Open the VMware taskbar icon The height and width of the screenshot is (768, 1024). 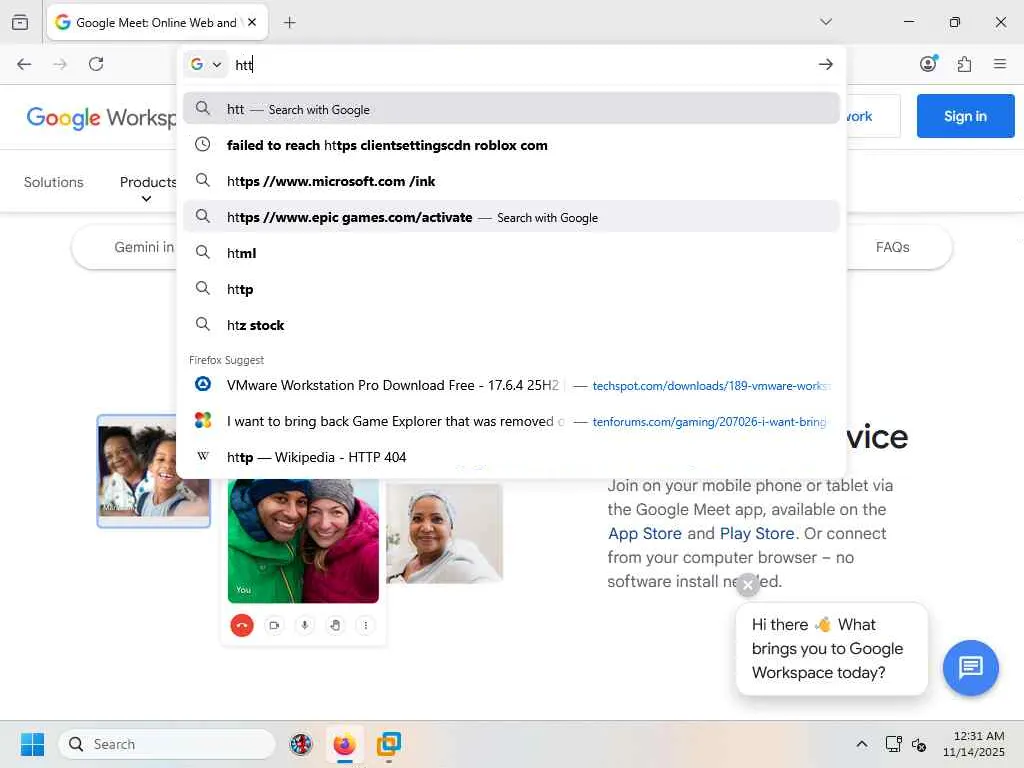pyautogui.click(x=389, y=744)
